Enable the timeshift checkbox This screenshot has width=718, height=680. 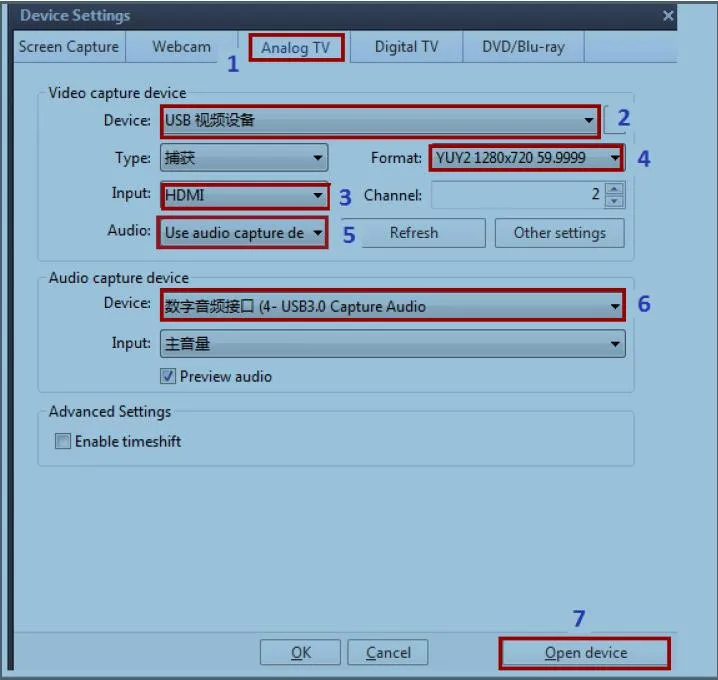point(63,441)
